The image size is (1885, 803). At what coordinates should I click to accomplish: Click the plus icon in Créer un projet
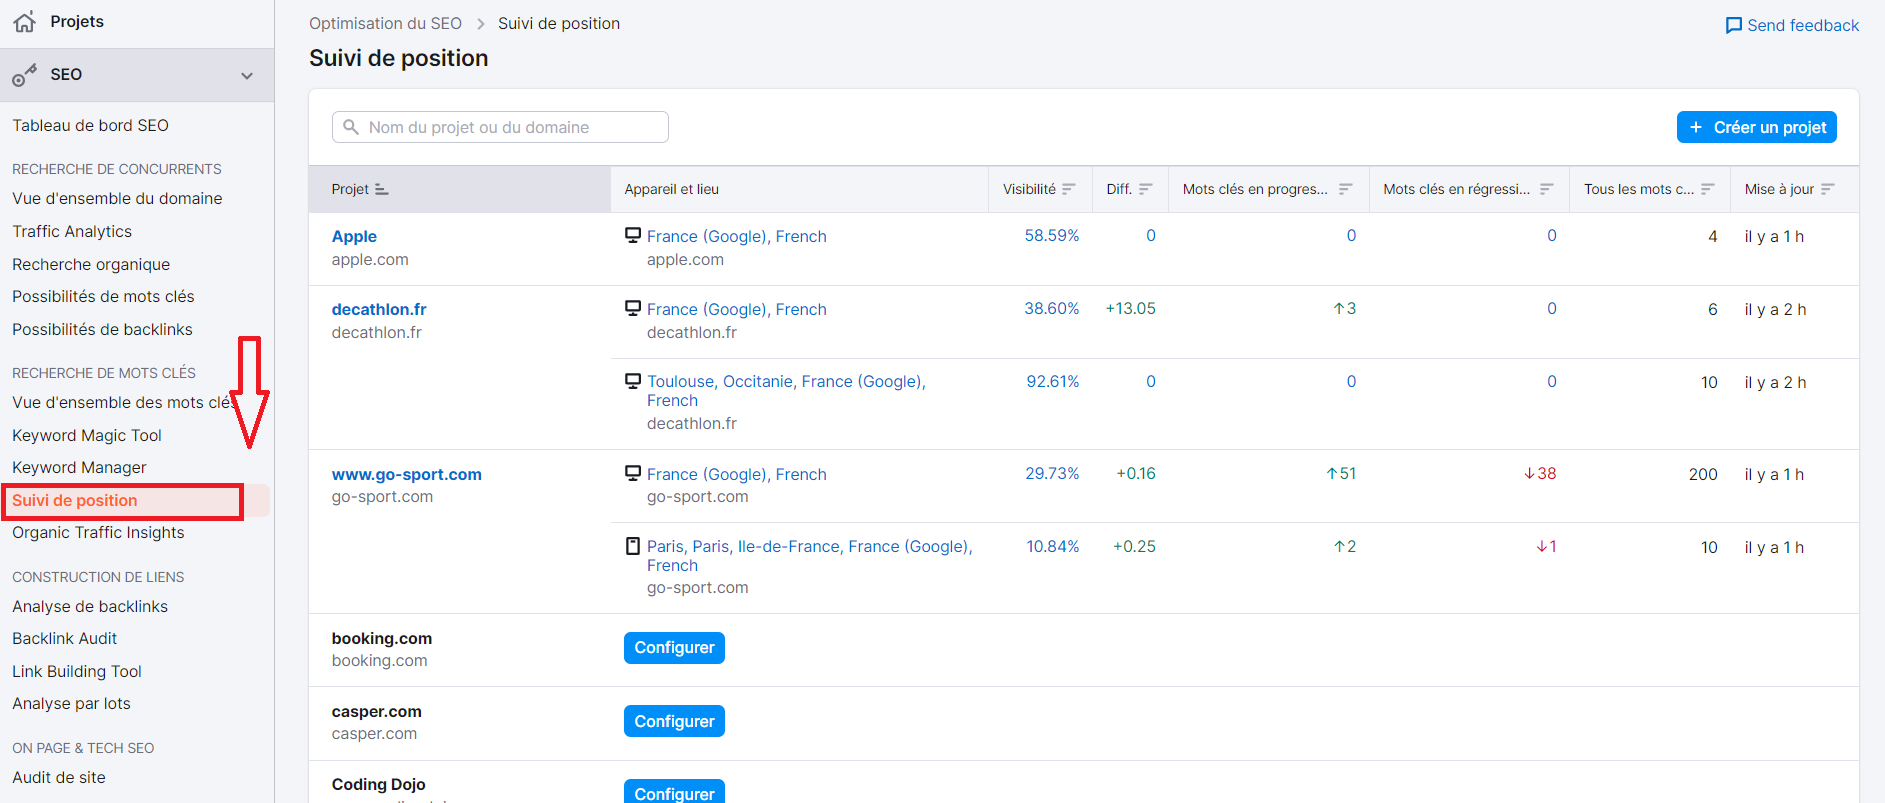(1696, 127)
